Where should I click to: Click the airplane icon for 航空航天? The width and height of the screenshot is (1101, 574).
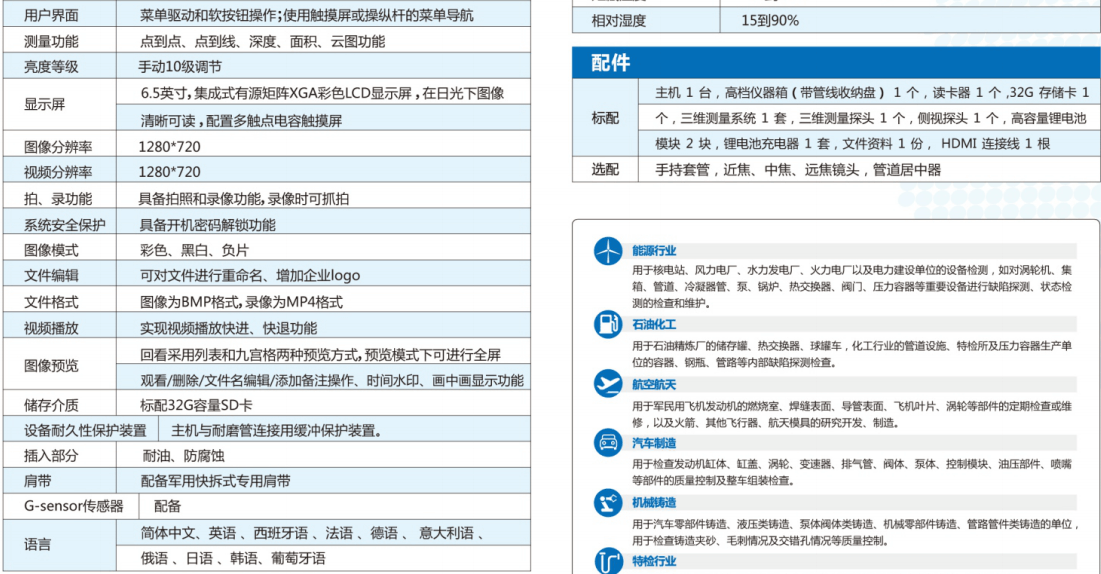pyautogui.click(x=607, y=383)
